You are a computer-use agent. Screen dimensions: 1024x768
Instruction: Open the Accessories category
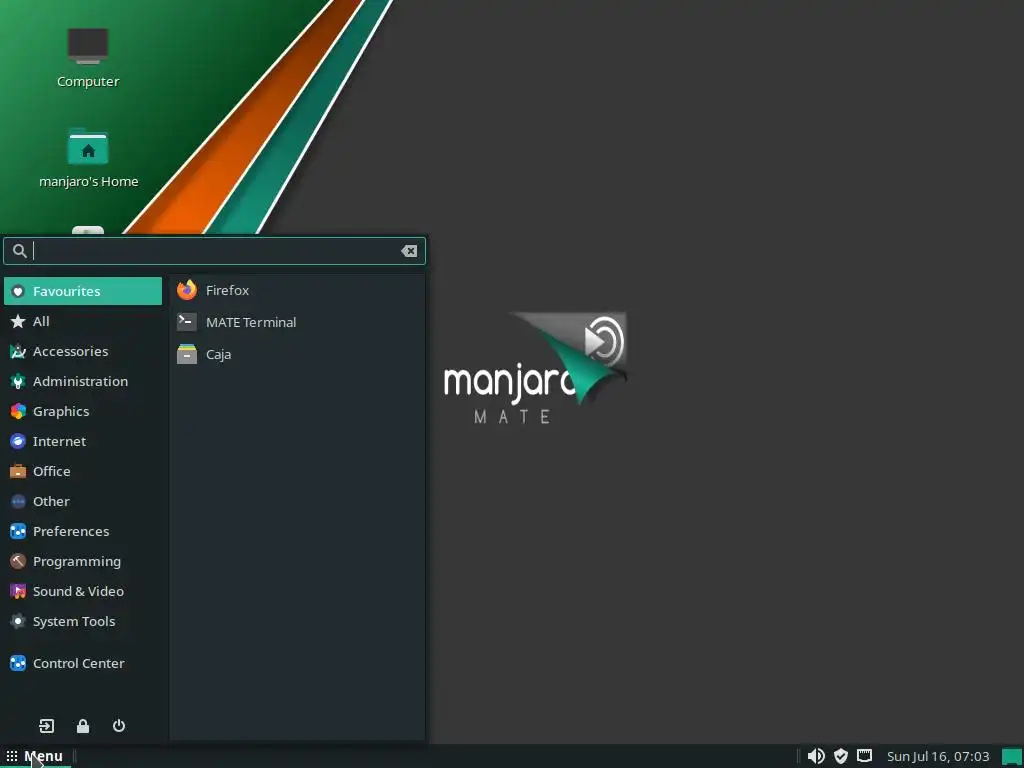point(83,351)
